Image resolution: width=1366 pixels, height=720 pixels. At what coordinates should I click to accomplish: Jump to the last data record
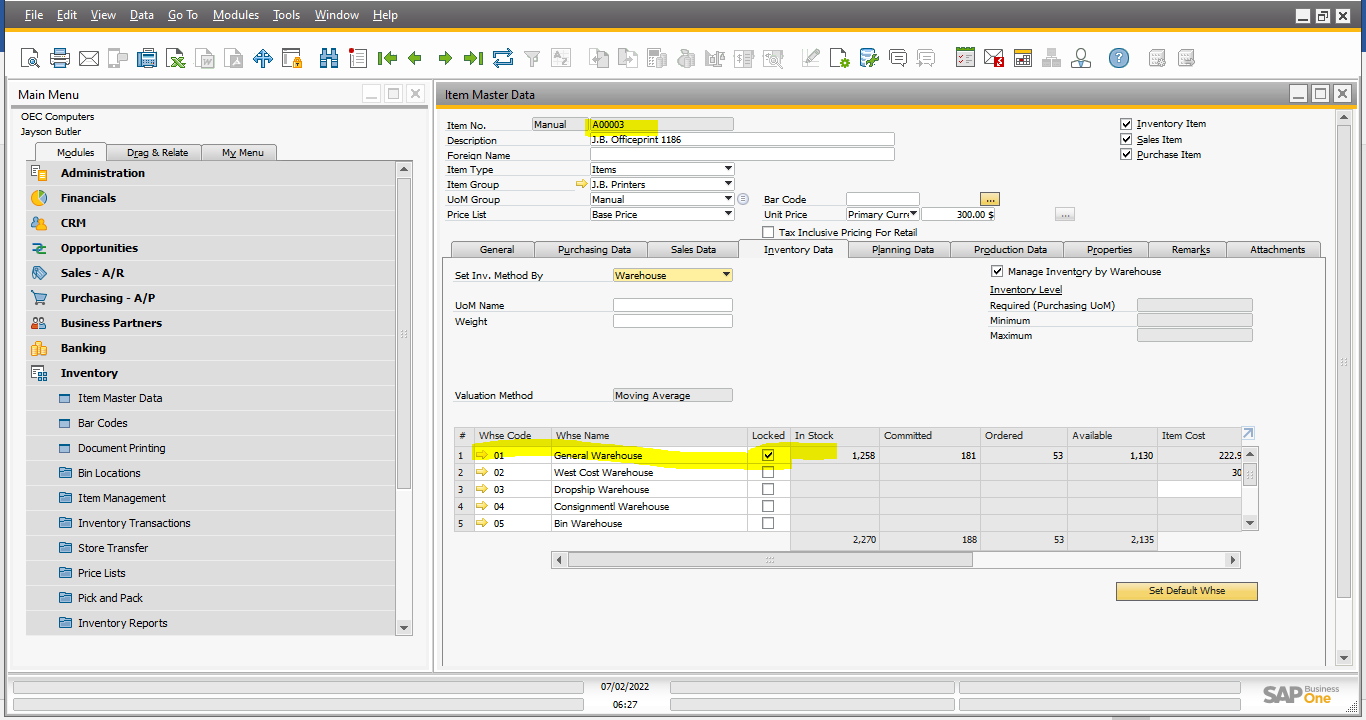point(473,58)
